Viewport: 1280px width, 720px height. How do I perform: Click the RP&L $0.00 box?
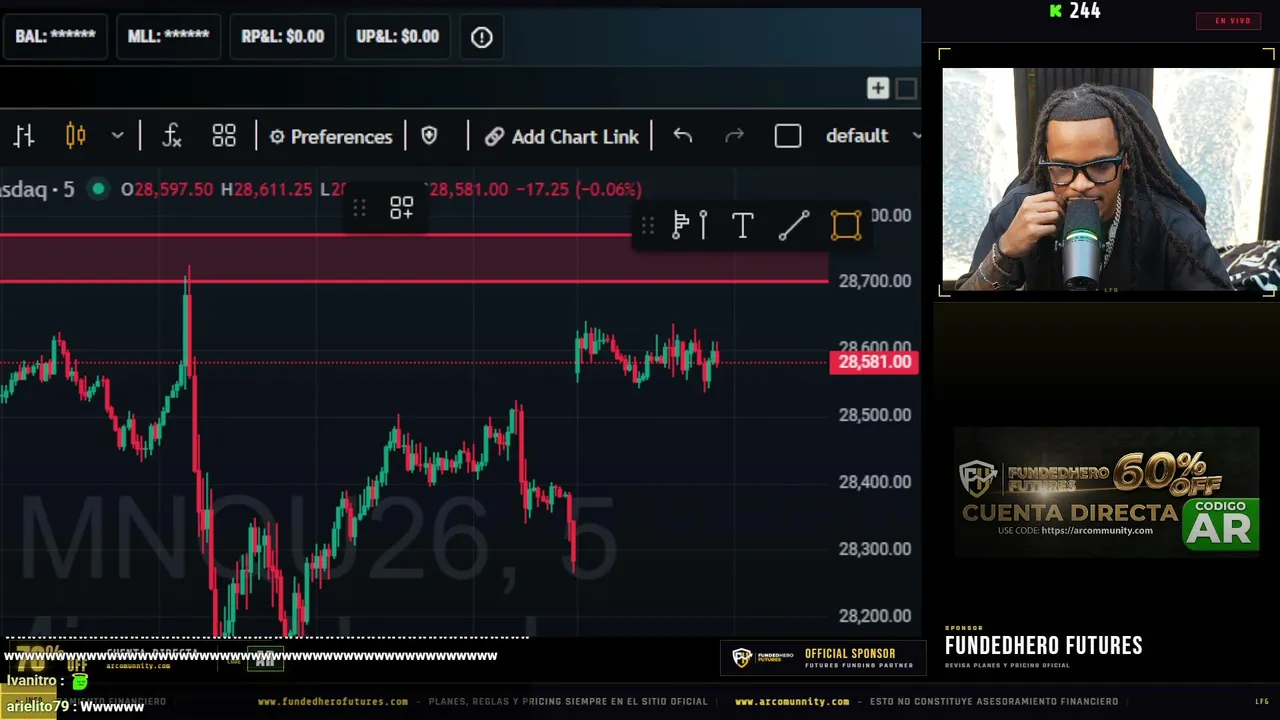pyautogui.click(x=283, y=37)
